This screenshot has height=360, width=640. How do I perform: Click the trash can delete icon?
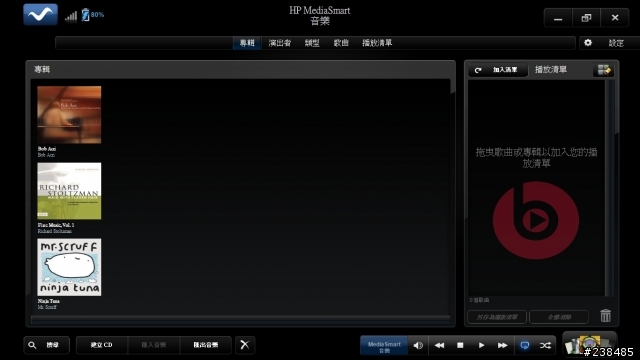(605, 316)
